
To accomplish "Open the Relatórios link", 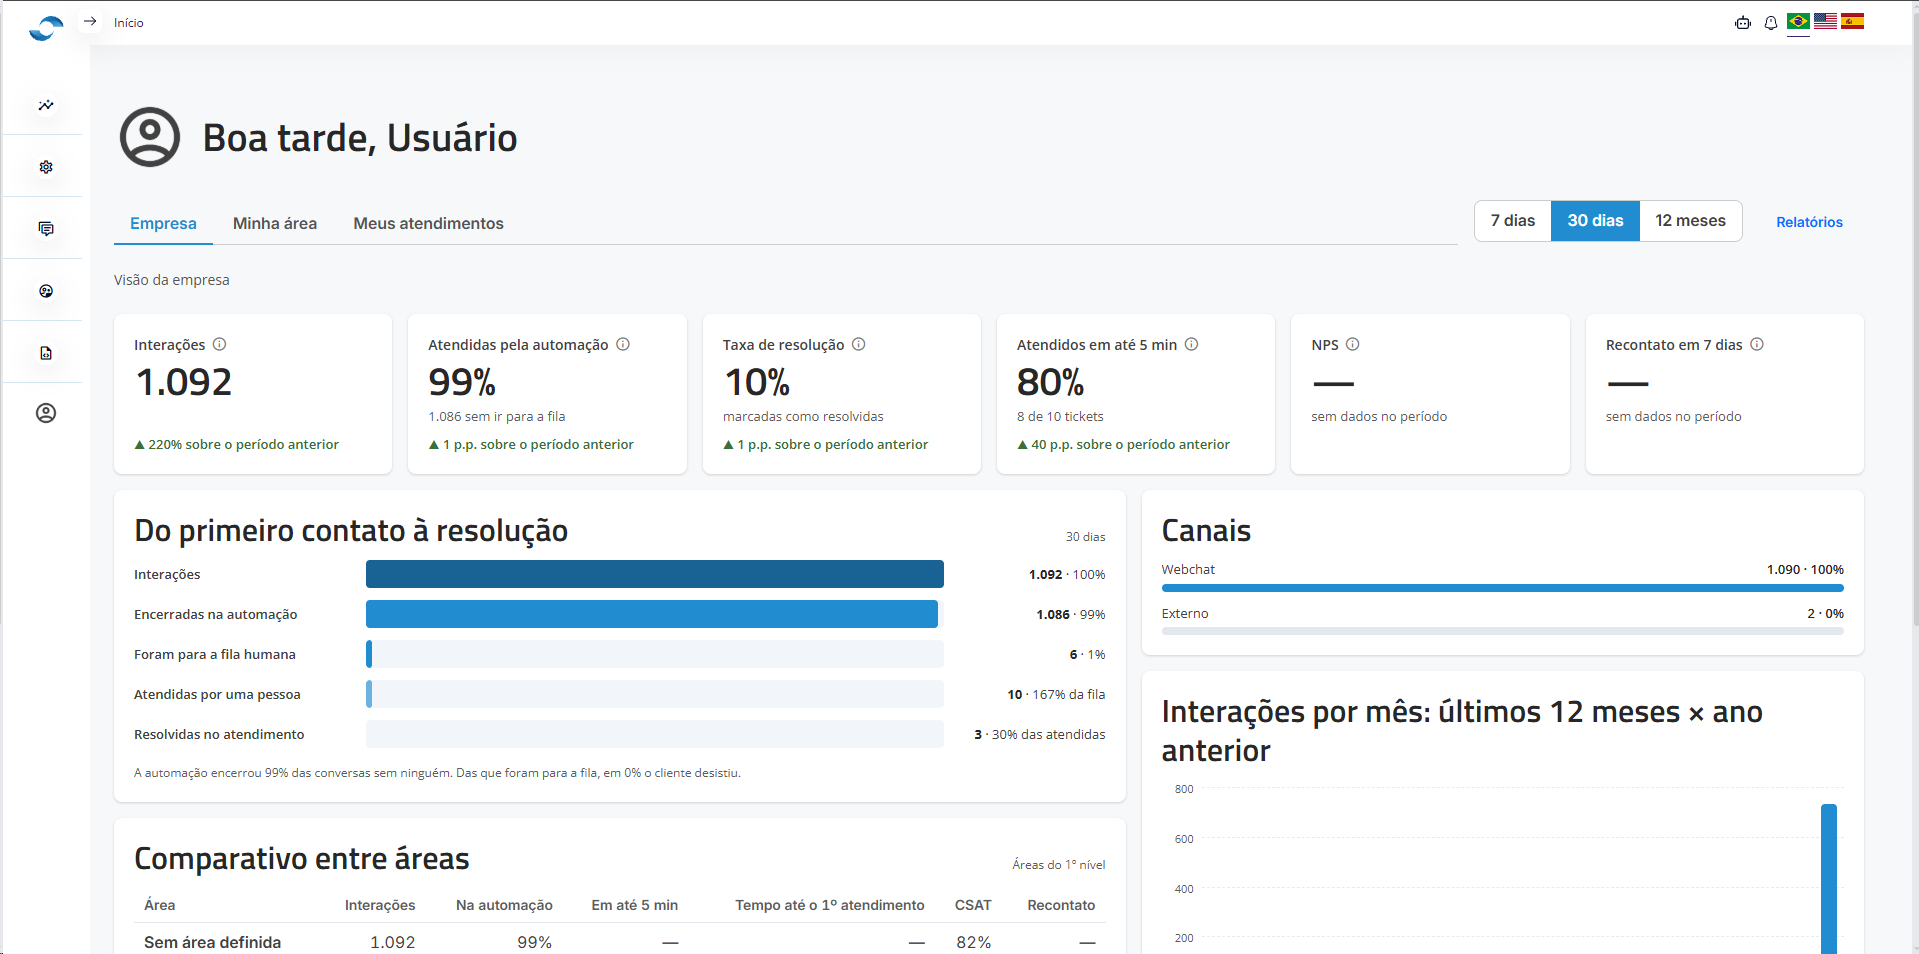I will [x=1809, y=222].
